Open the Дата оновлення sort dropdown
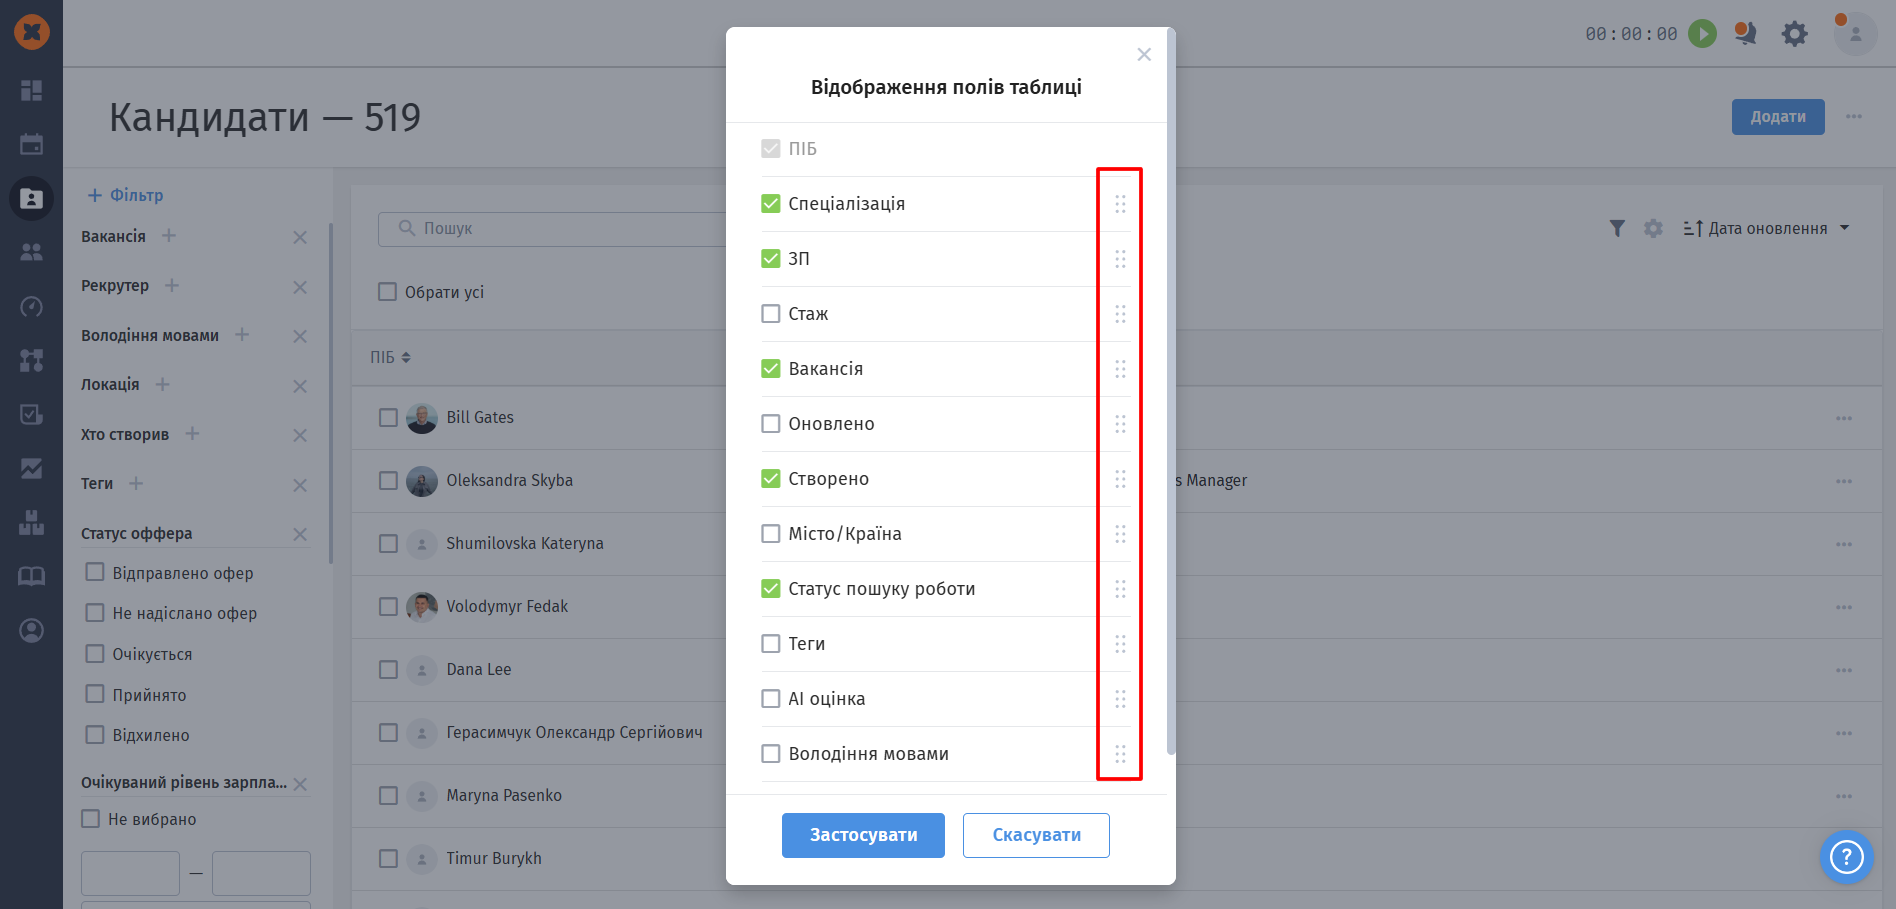The width and height of the screenshot is (1896, 909). [x=1767, y=229]
